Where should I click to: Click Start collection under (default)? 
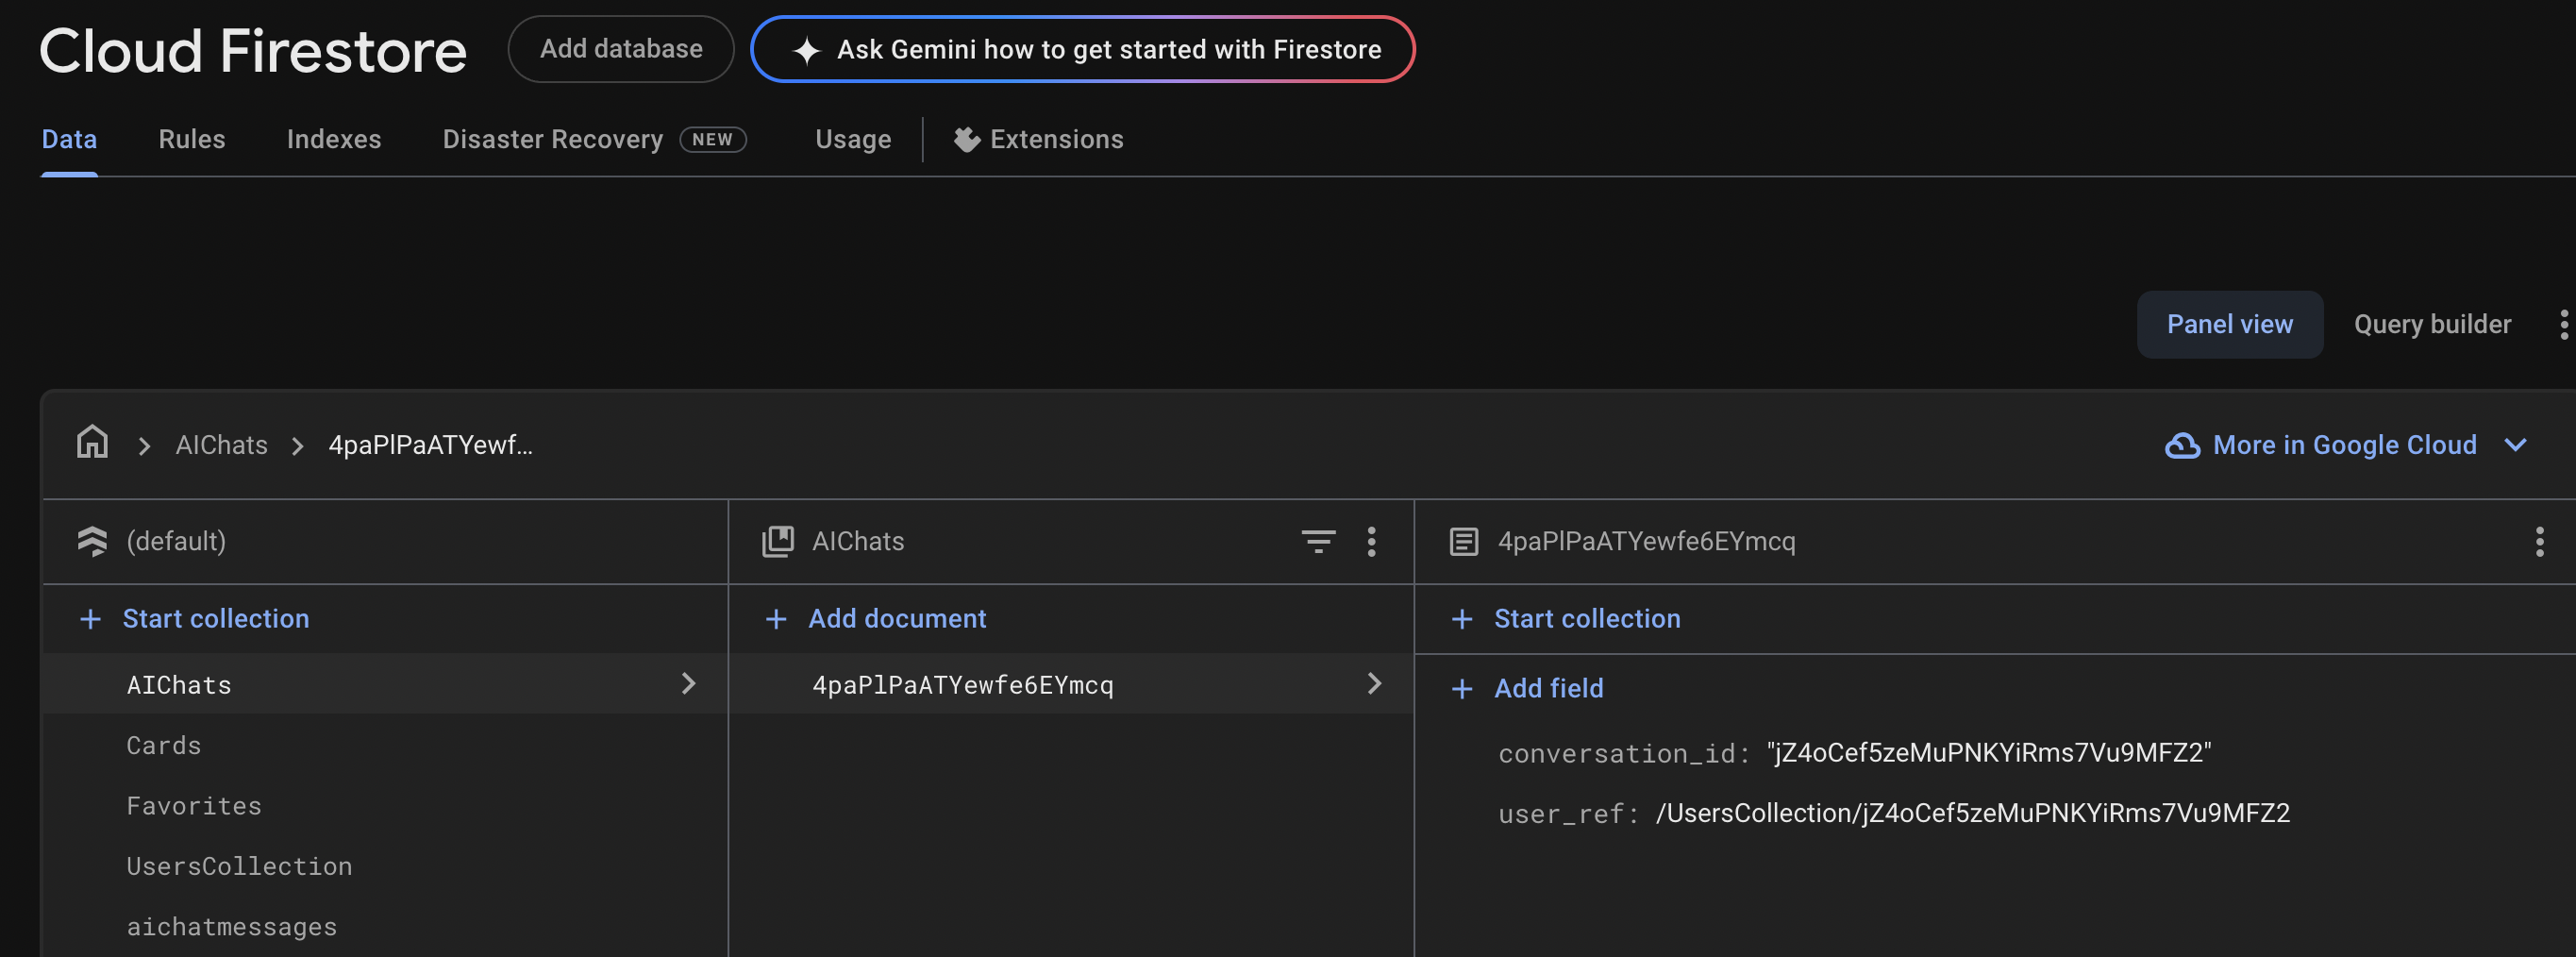coord(216,619)
